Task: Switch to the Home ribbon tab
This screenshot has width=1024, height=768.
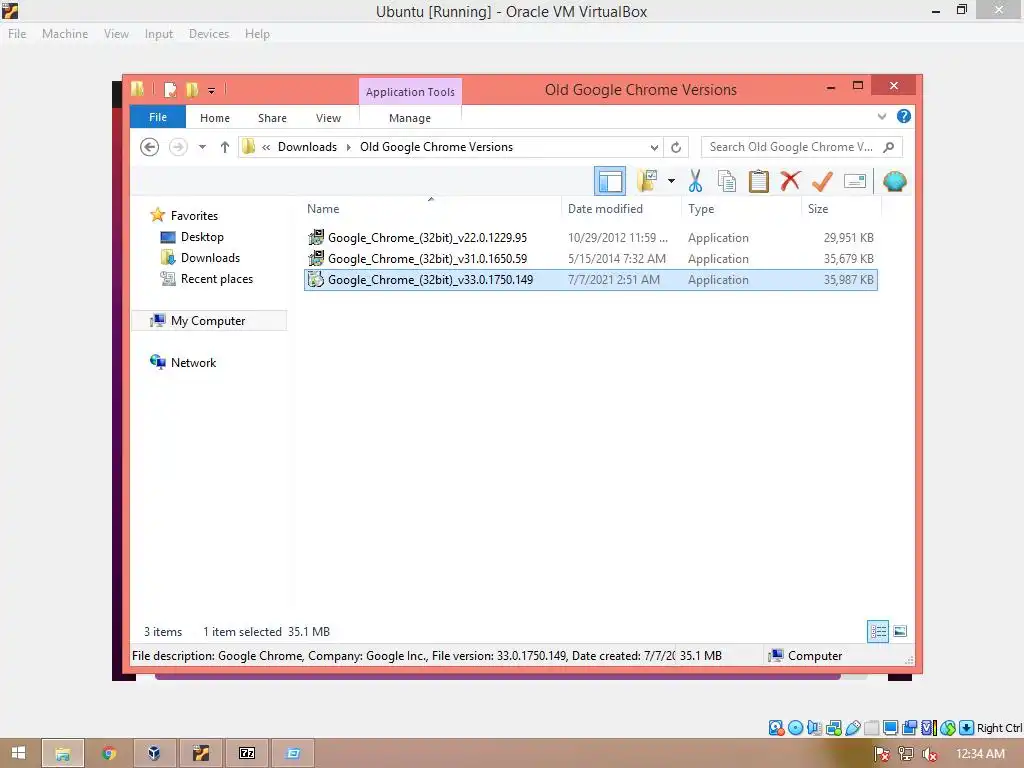Action: pos(215,118)
